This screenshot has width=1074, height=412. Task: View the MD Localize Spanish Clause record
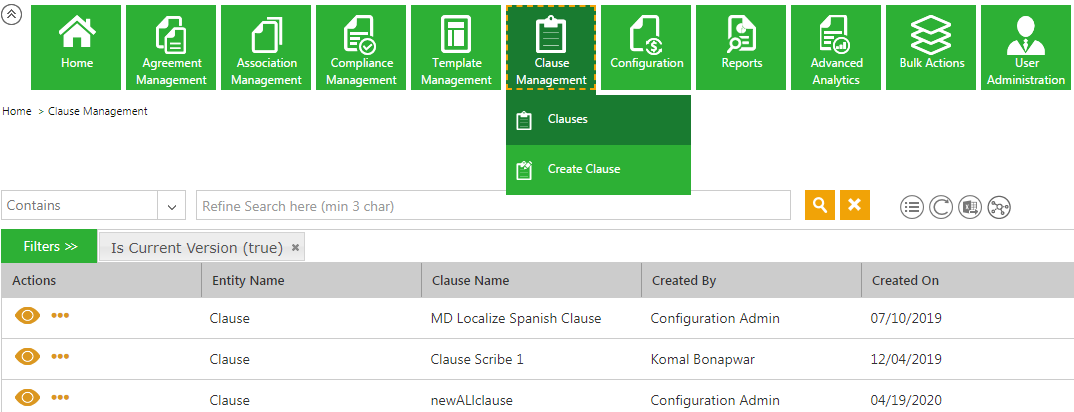pos(27,315)
